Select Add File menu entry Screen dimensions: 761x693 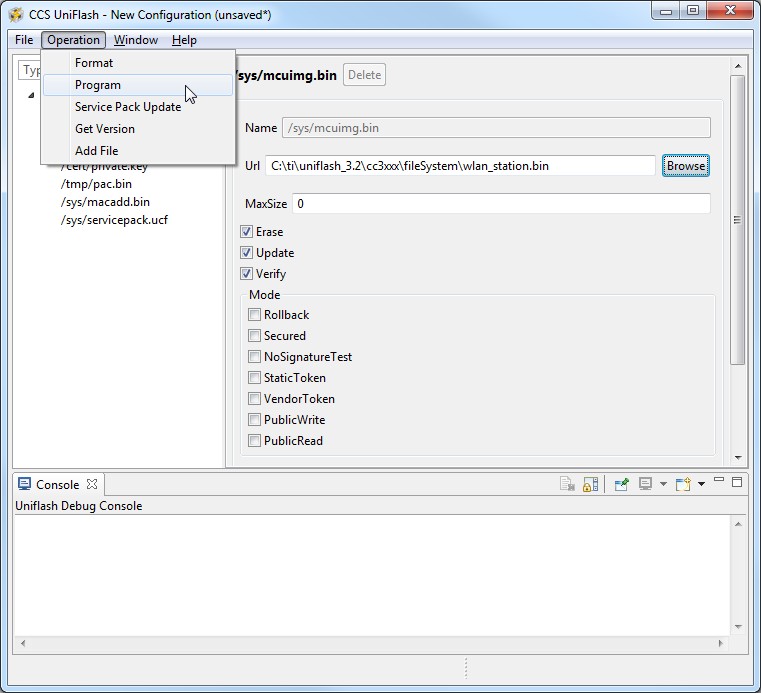click(x=138, y=150)
